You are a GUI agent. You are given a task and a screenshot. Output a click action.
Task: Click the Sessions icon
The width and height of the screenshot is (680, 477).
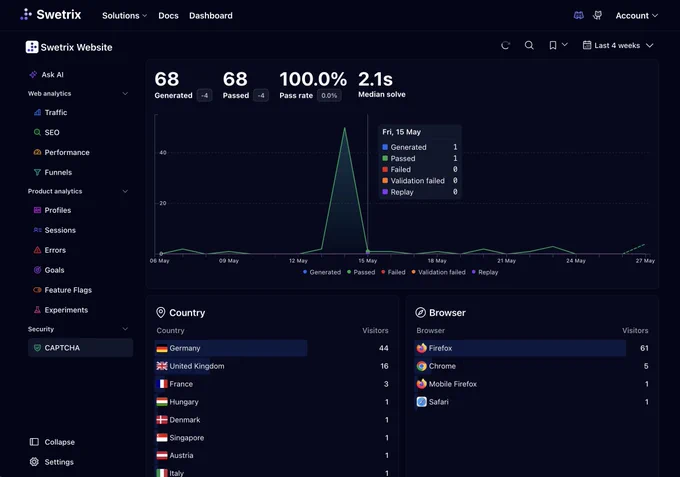37,230
